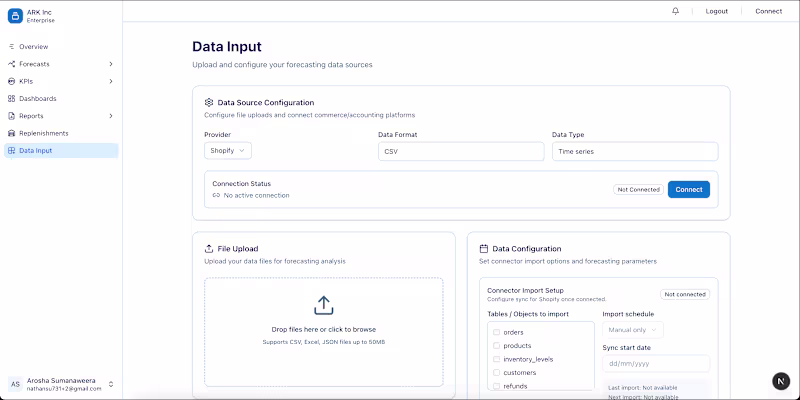Select Data Input in the sidebar
Image resolution: width=800 pixels, height=400 pixels.
point(61,151)
